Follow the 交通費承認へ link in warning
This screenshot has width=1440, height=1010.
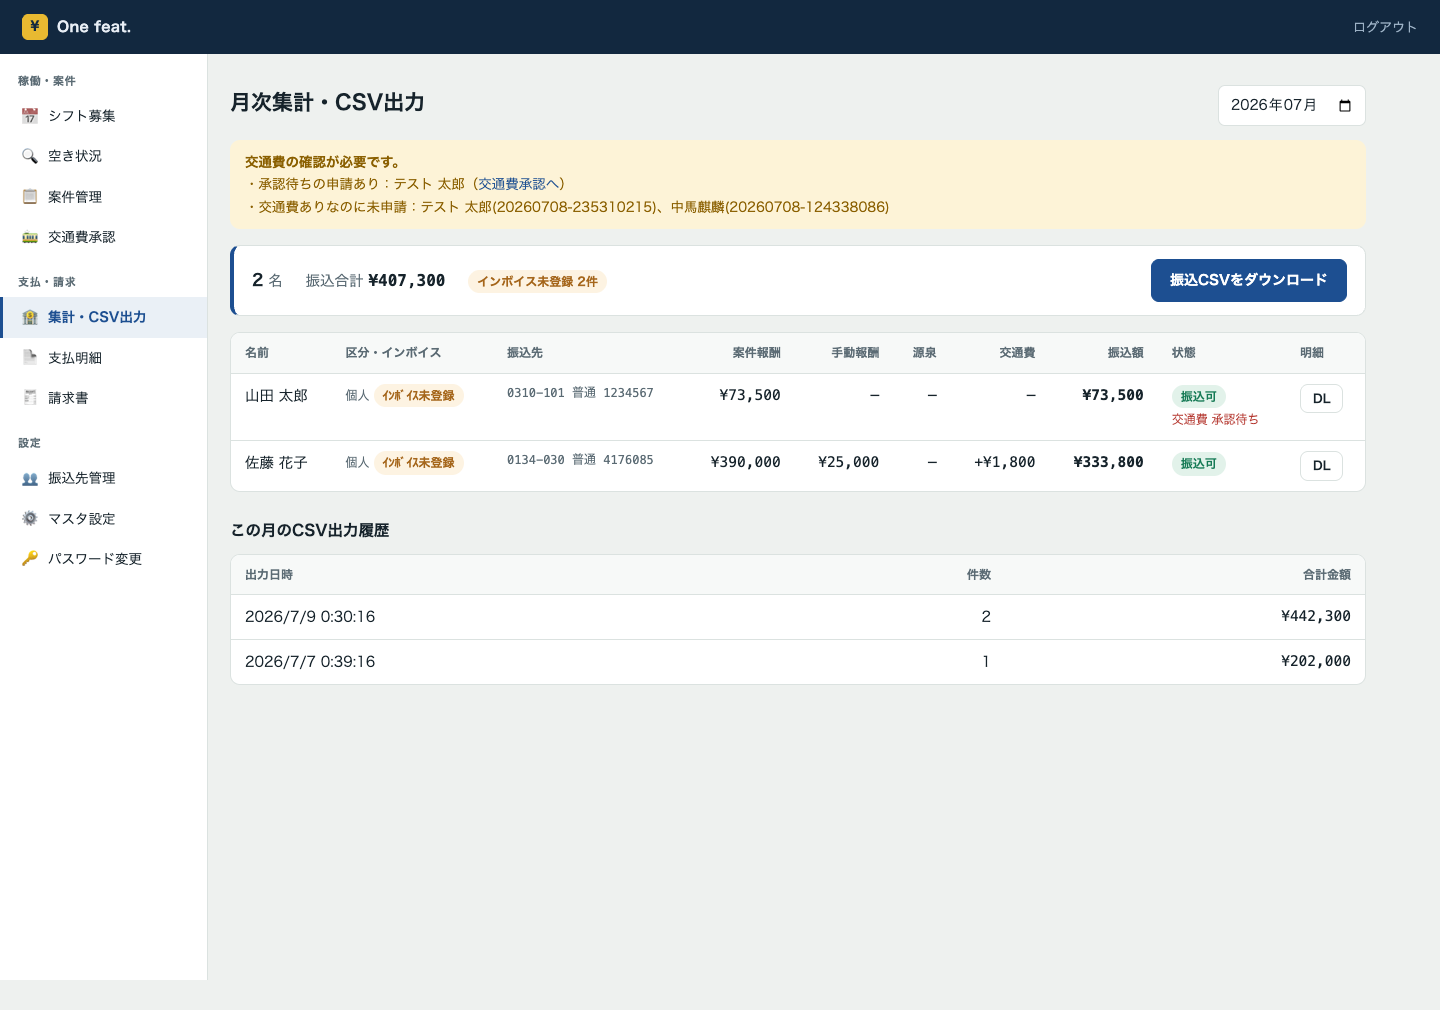pyautogui.click(x=518, y=184)
